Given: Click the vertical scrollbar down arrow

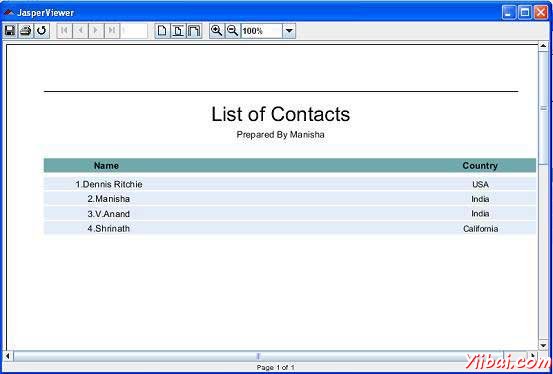Looking at the screenshot, I should pyautogui.click(x=543, y=345).
